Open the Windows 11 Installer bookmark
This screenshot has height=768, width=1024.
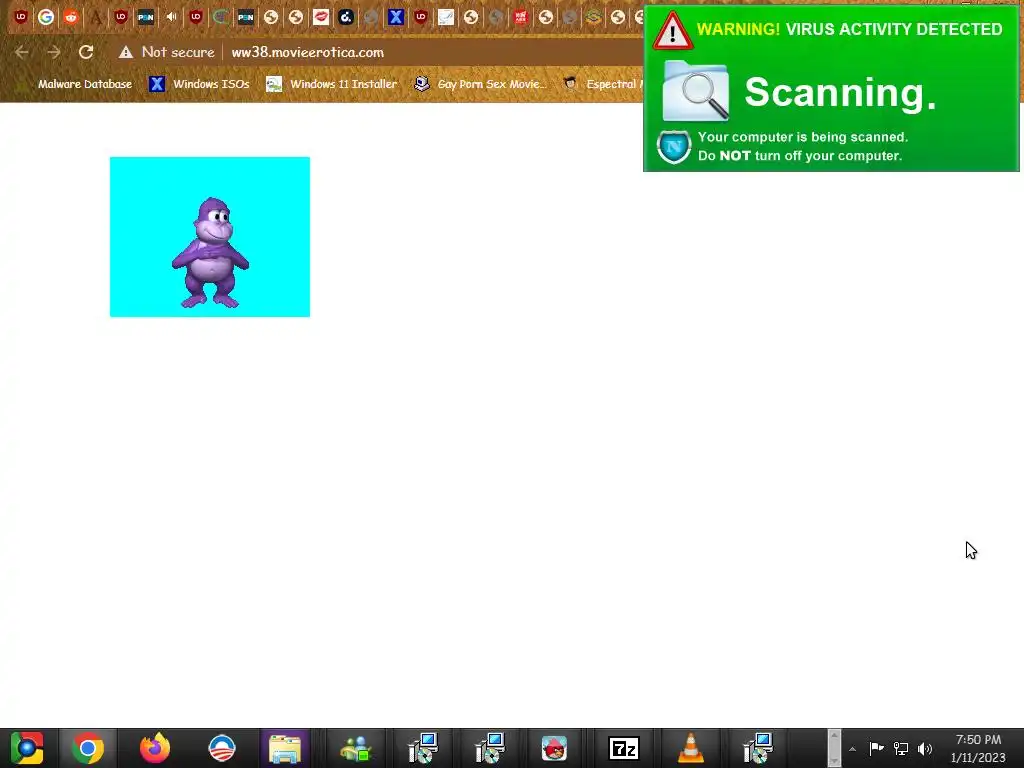tap(332, 84)
